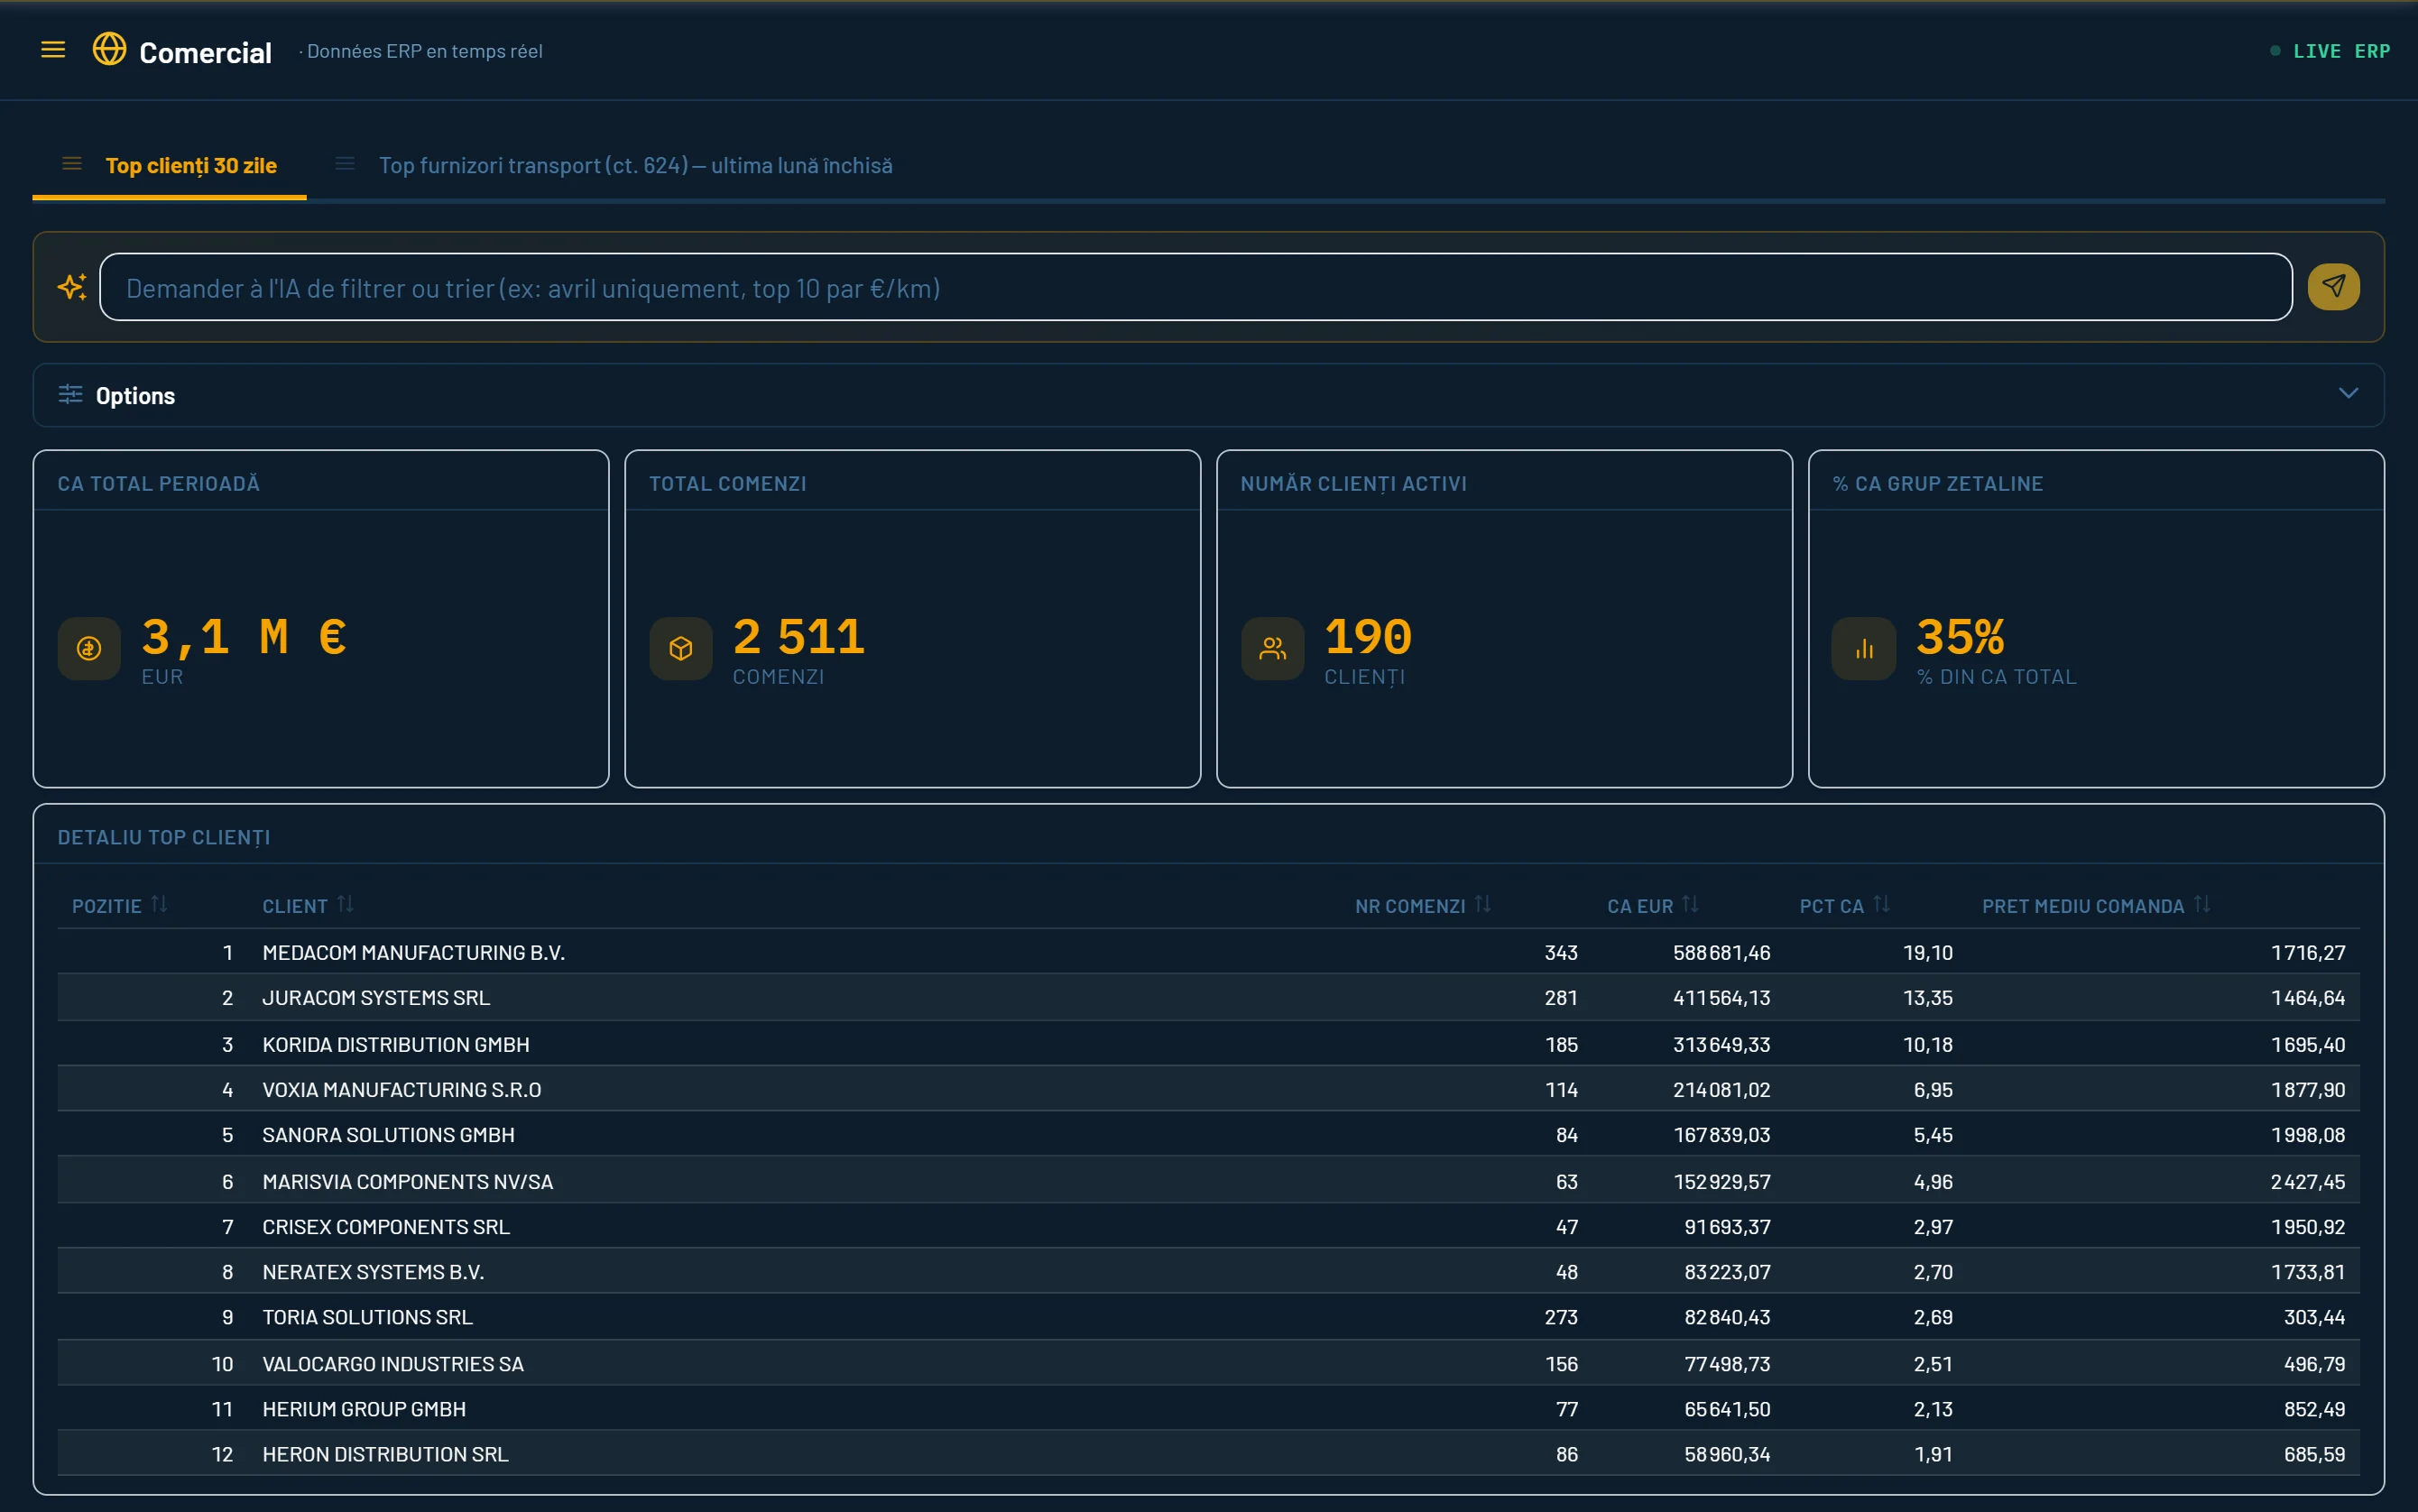Click the box icon in Total Comenzi card
Viewport: 2418px width, 1512px height.
(681, 649)
